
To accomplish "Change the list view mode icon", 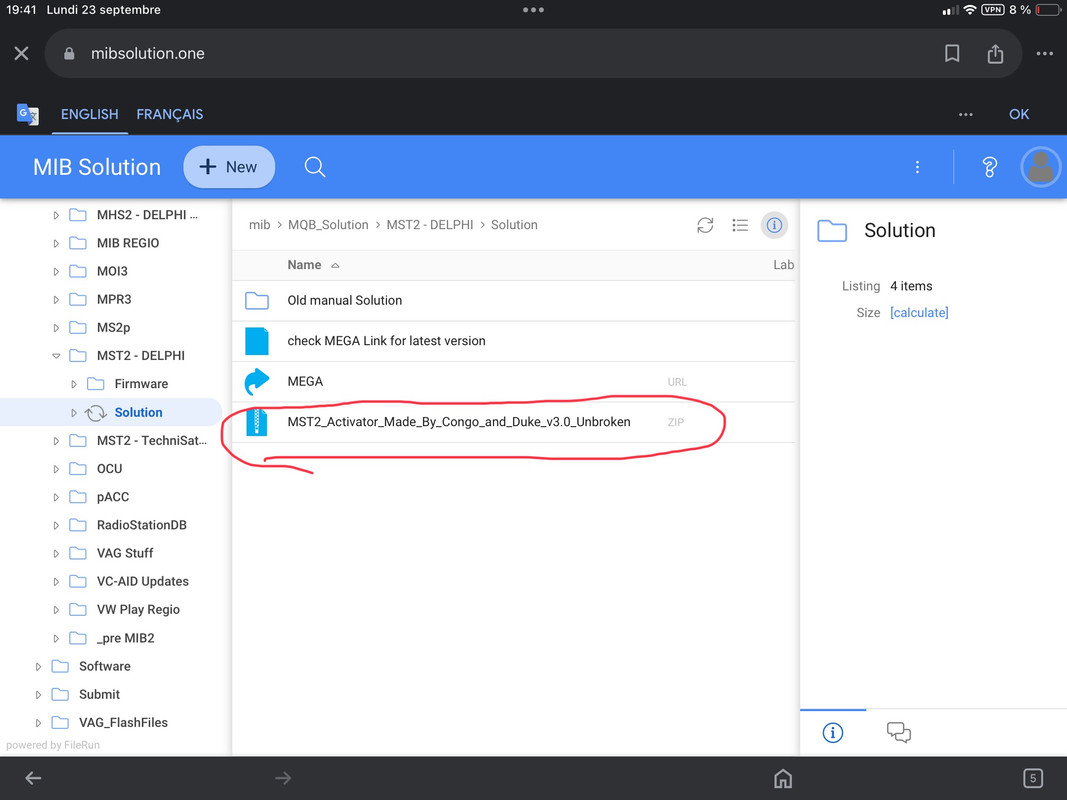I will click(740, 225).
